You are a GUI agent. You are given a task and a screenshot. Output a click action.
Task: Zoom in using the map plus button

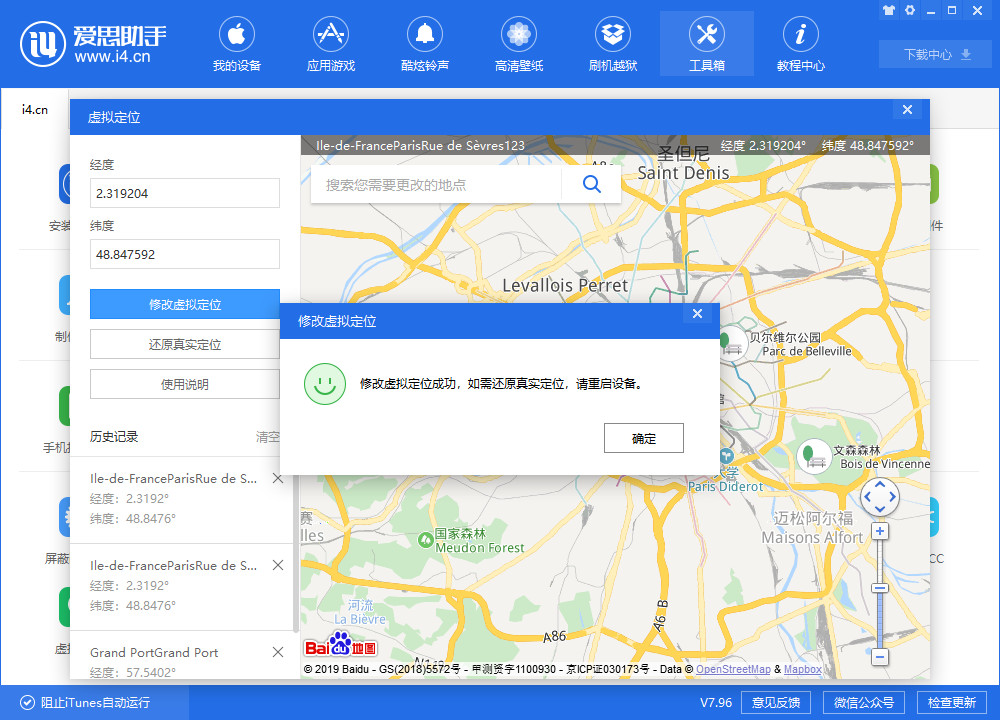coord(879,531)
